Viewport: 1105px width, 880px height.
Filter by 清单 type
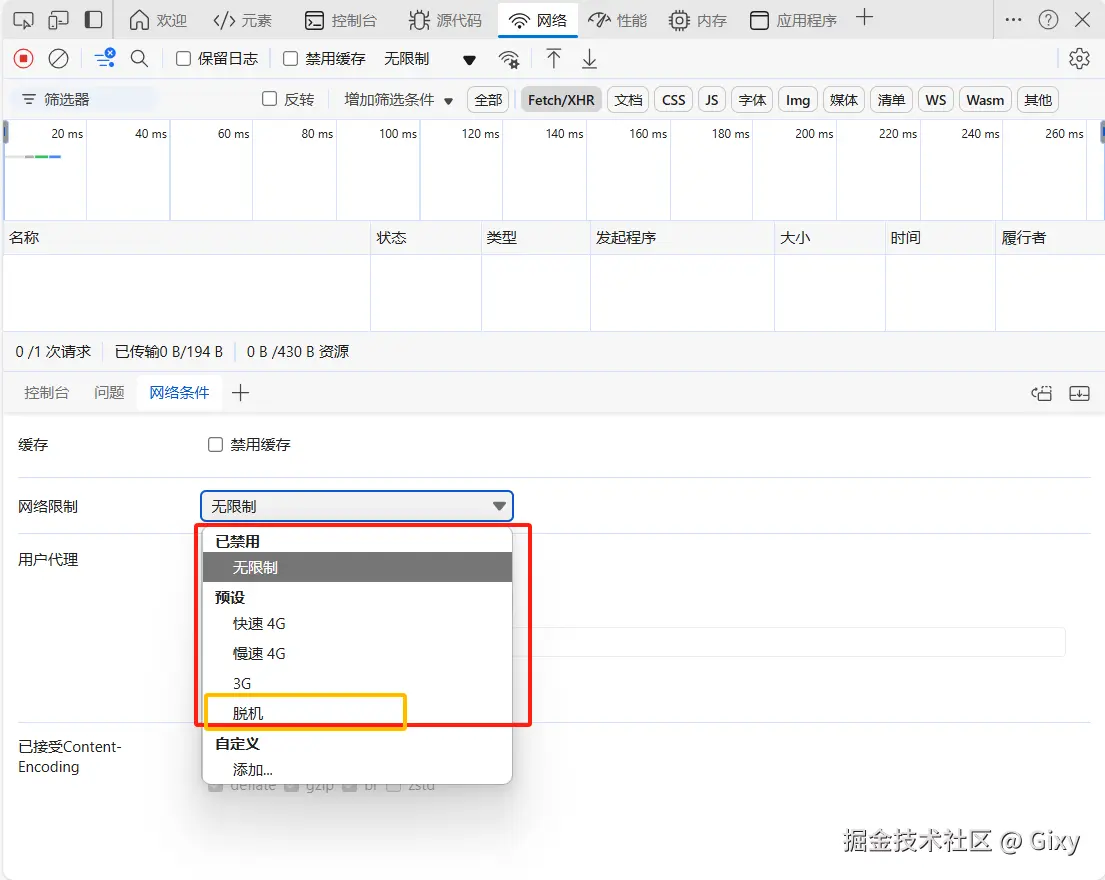pyautogui.click(x=891, y=100)
